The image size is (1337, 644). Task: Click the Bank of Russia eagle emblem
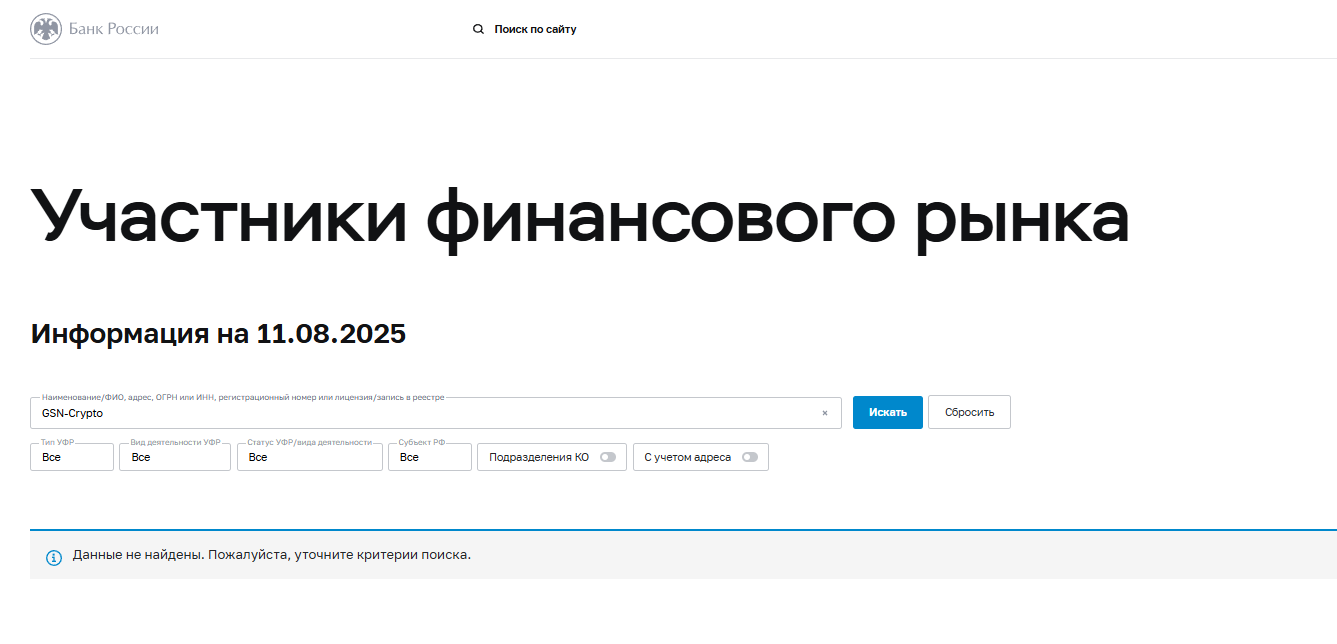point(46,29)
